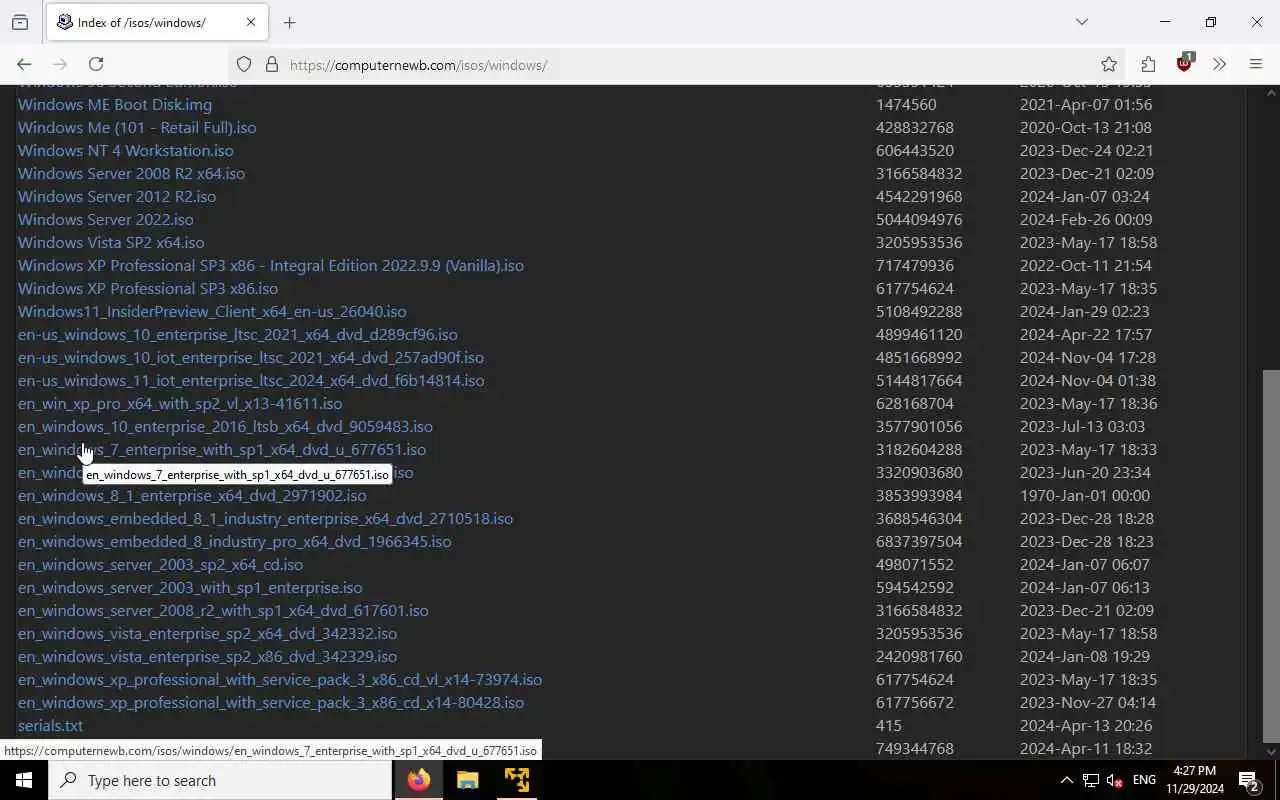Screen dimensions: 1280x800
Task: Open the taskbar clock and date
Action: point(1195,780)
